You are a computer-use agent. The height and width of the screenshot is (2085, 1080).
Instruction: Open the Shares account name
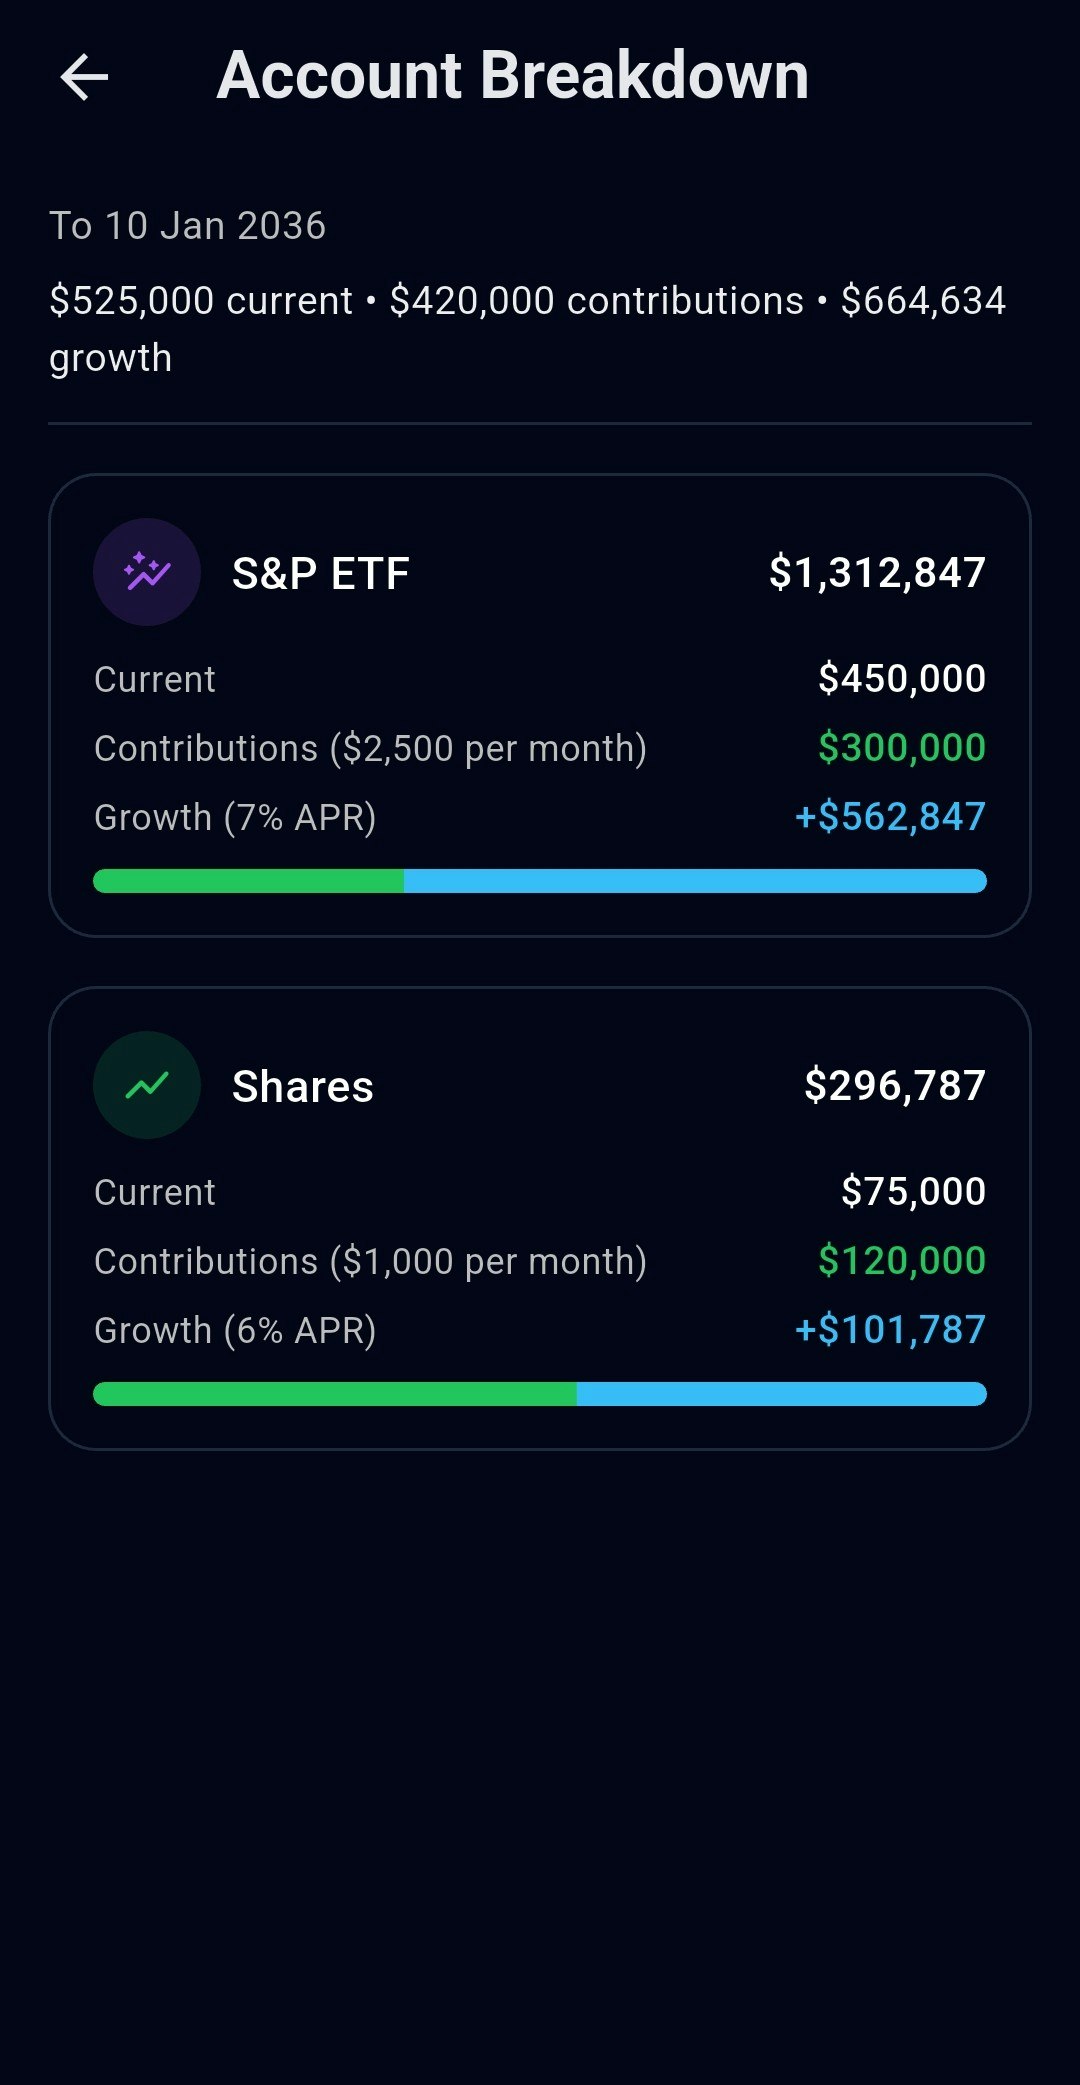pos(303,1086)
